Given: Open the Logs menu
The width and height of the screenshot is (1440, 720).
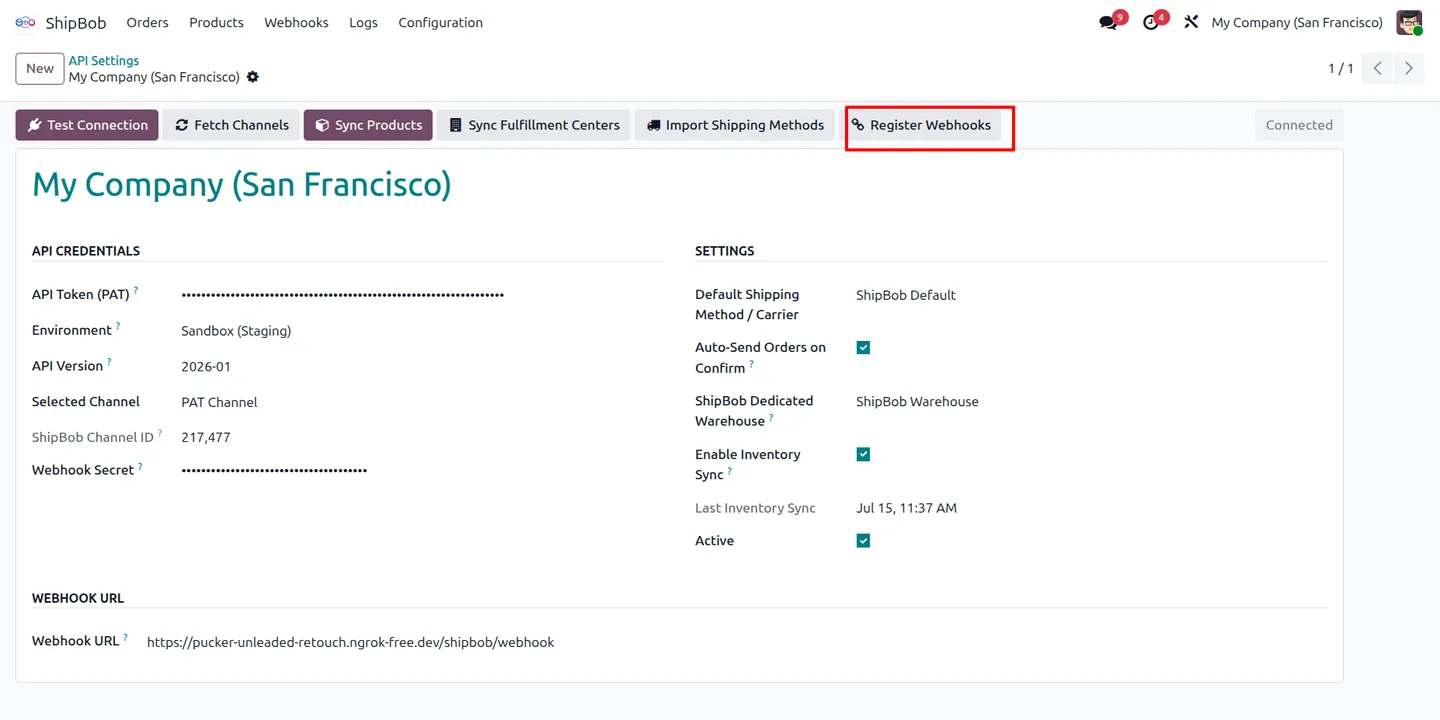Looking at the screenshot, I should pos(363,22).
